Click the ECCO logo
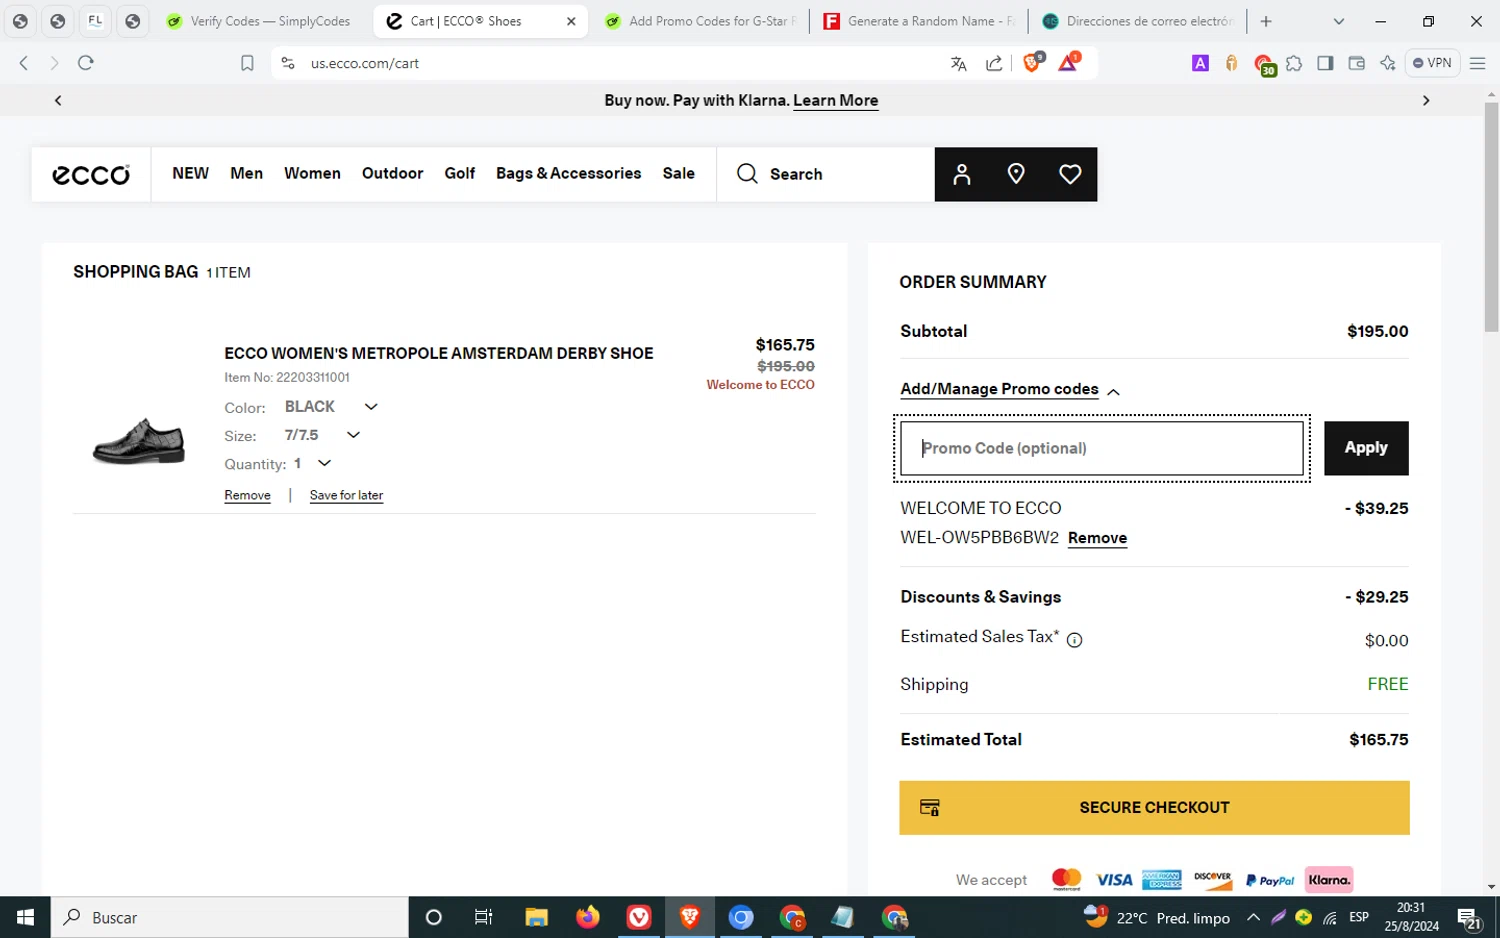Viewport: 1500px width, 938px height. click(x=91, y=175)
